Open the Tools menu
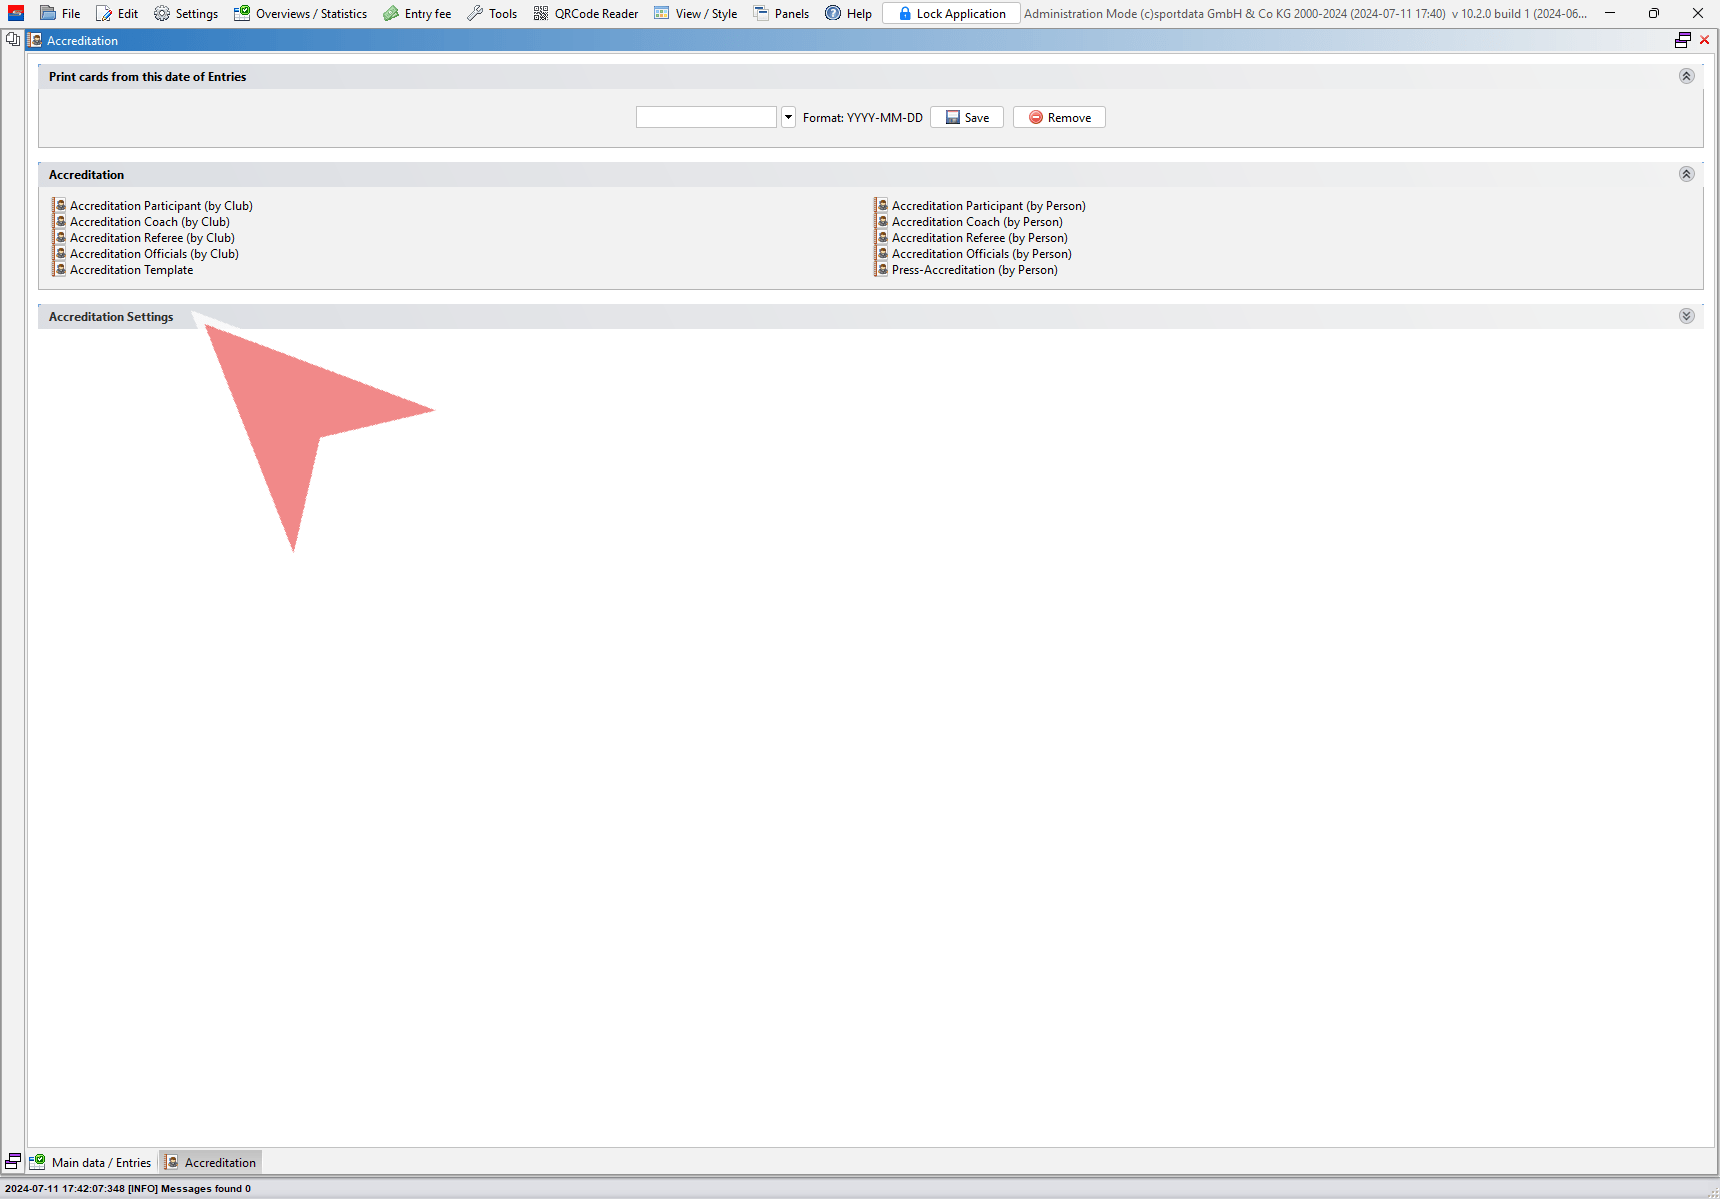Screen dimensions: 1720x1200 tap(492, 14)
